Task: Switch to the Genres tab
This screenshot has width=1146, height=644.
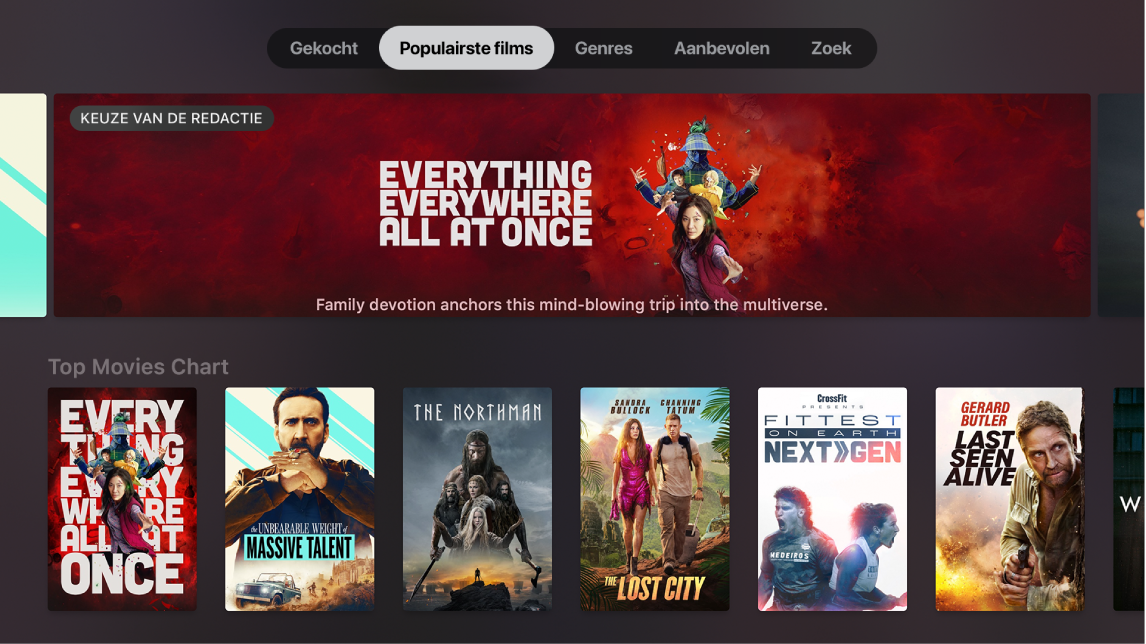Action: pos(604,48)
